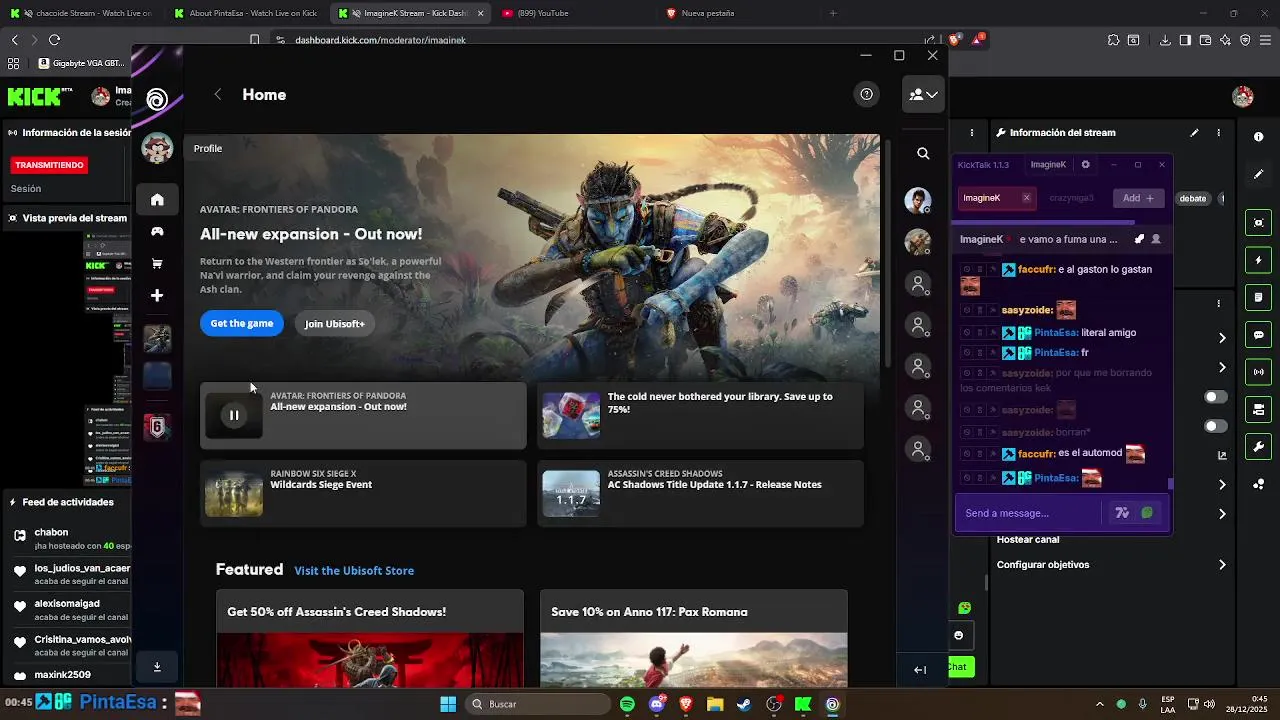Open the help question mark icon
Image resolution: width=1280 pixels, height=720 pixels.
866,94
